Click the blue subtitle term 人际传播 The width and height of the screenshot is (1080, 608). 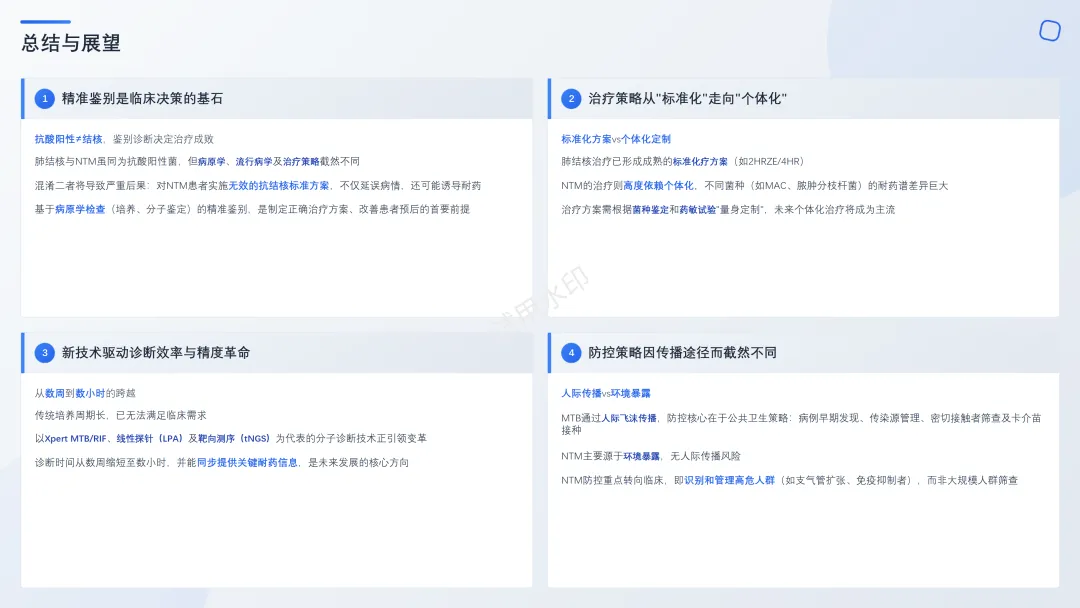click(581, 393)
